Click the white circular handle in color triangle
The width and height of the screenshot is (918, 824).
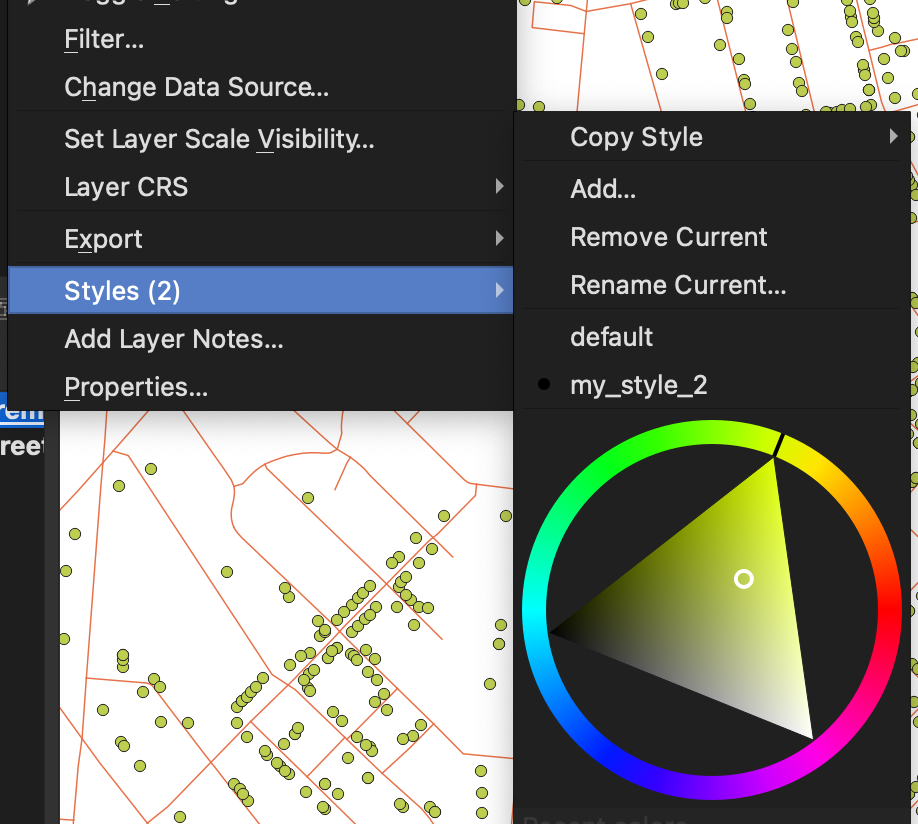[x=743, y=579]
